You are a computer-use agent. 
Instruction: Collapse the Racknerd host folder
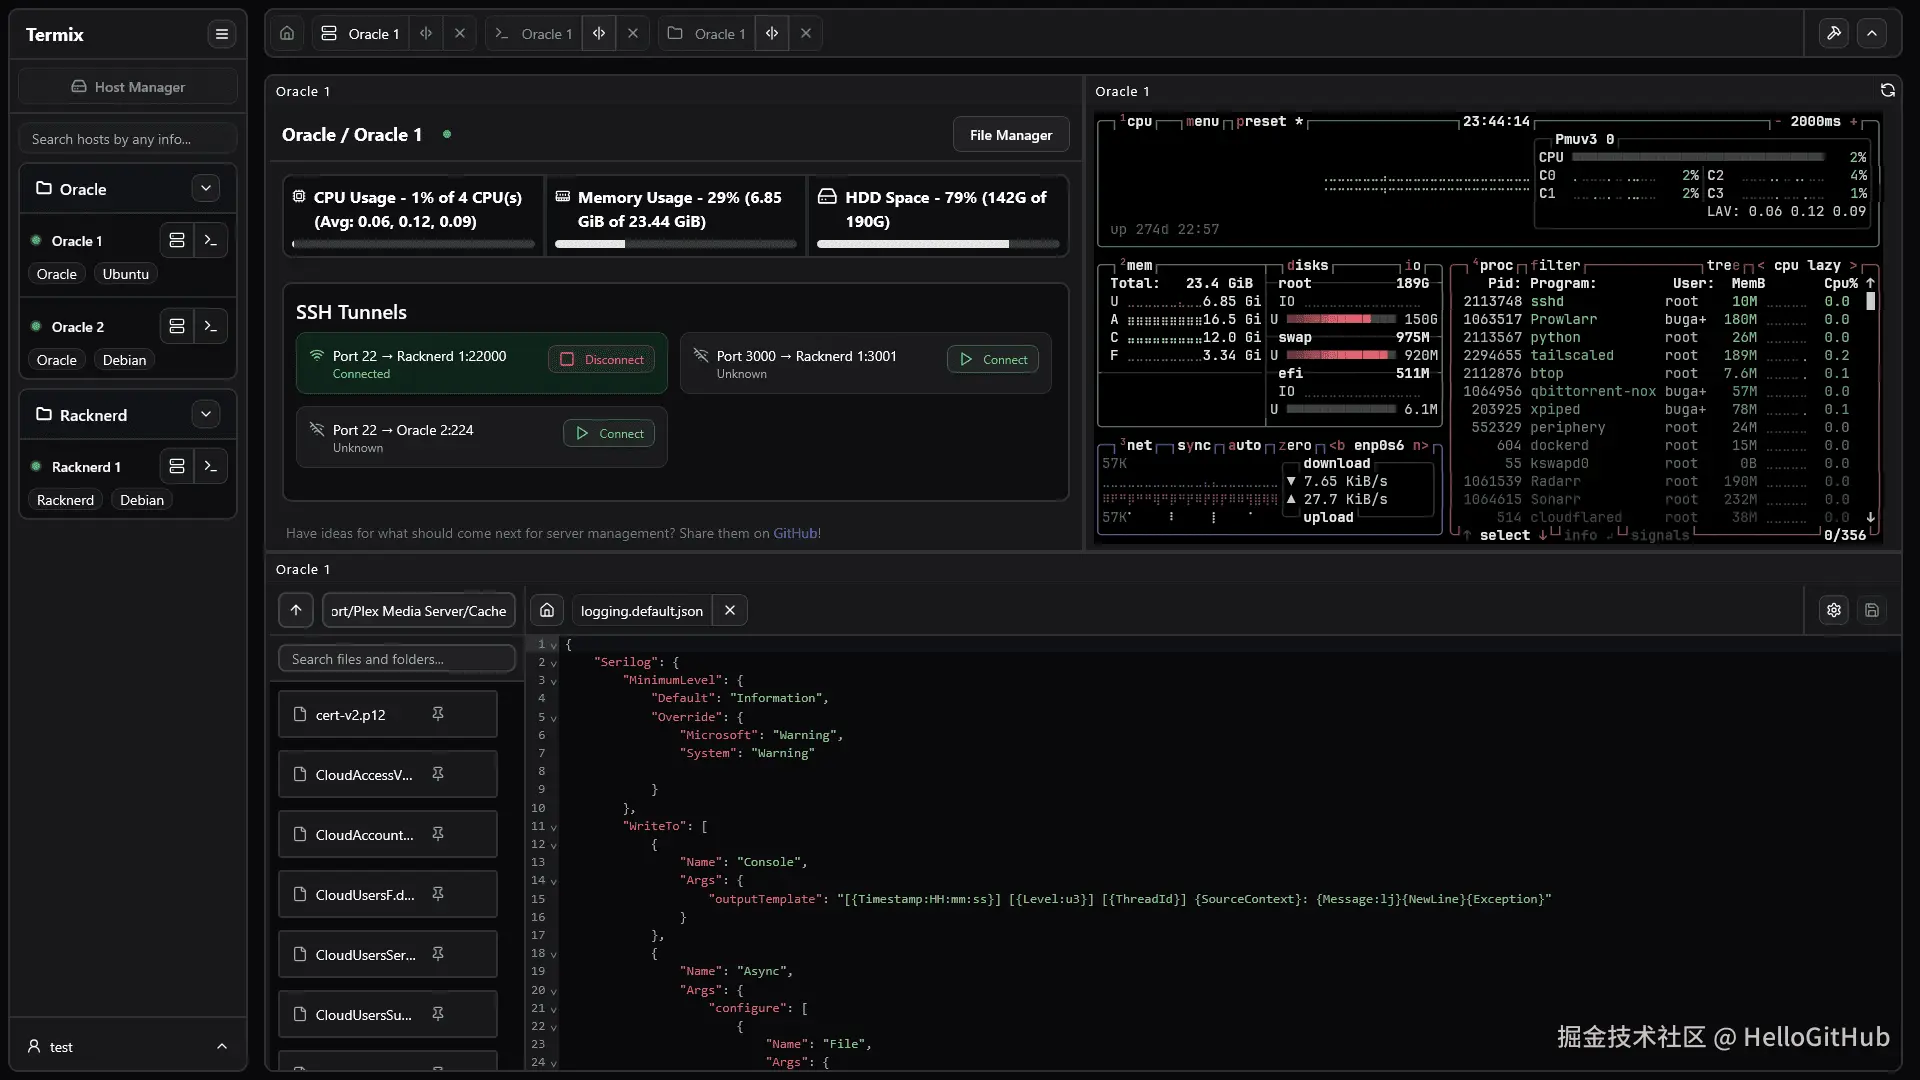point(206,414)
